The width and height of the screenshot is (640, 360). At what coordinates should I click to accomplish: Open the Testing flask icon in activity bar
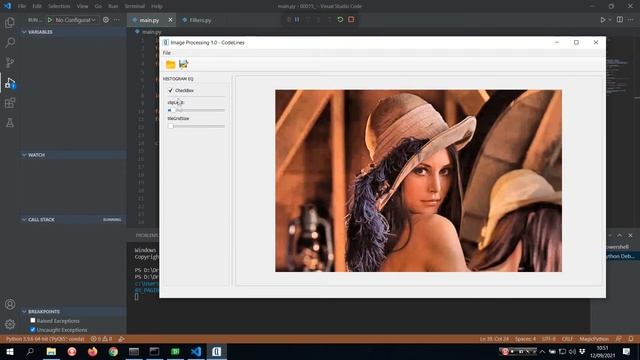(x=10, y=123)
